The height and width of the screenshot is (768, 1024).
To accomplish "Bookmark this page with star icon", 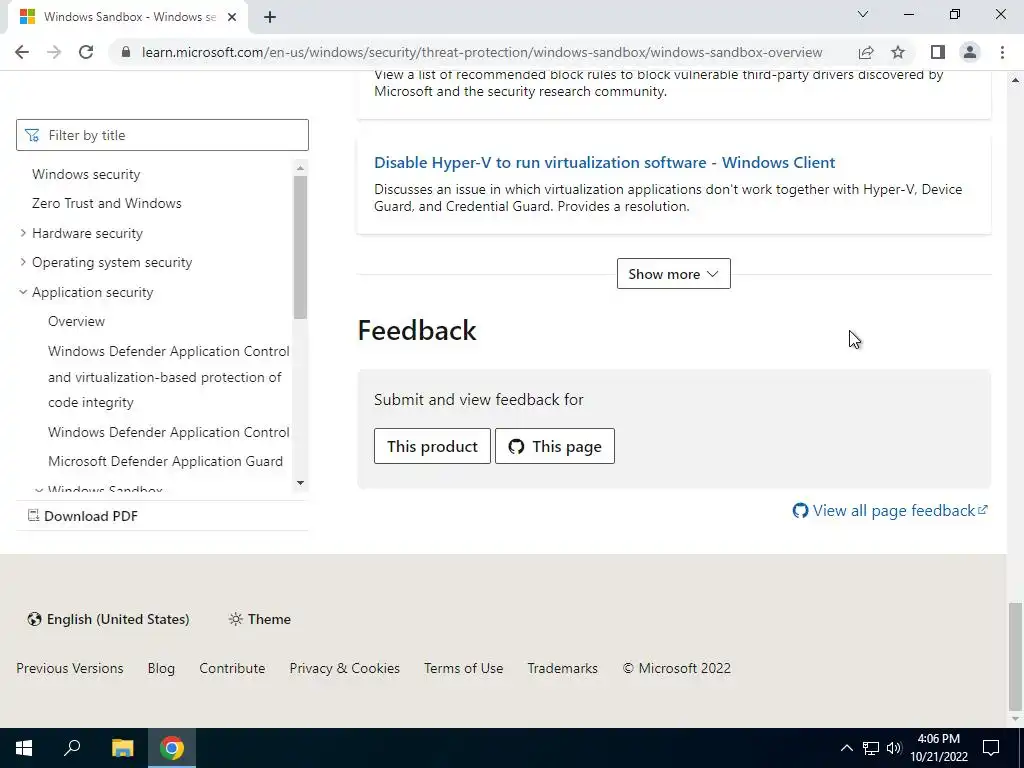I will point(898,52).
